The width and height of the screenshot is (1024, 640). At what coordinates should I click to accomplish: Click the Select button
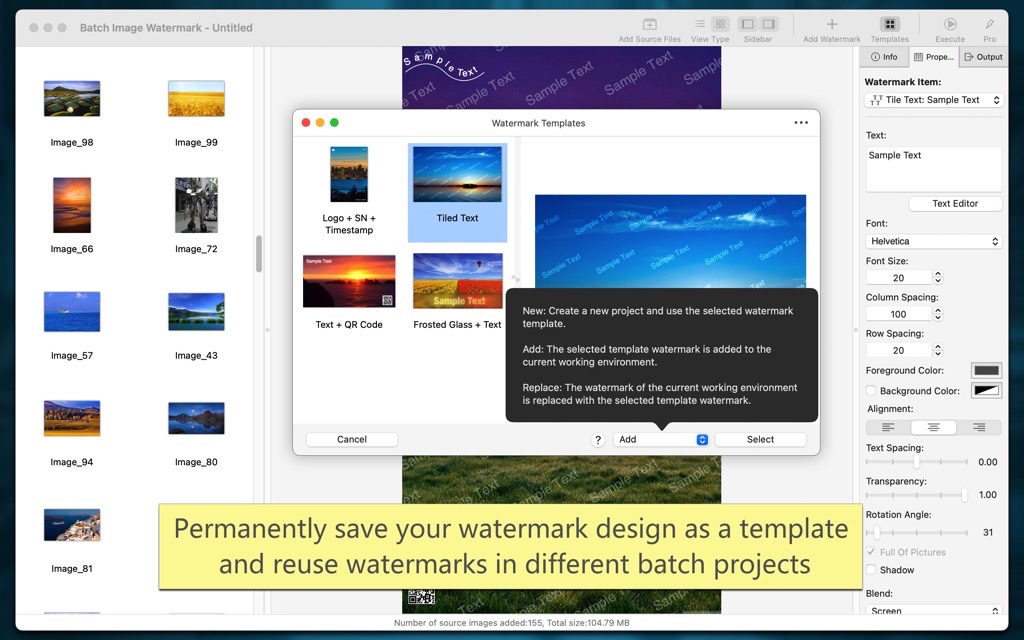click(x=760, y=440)
